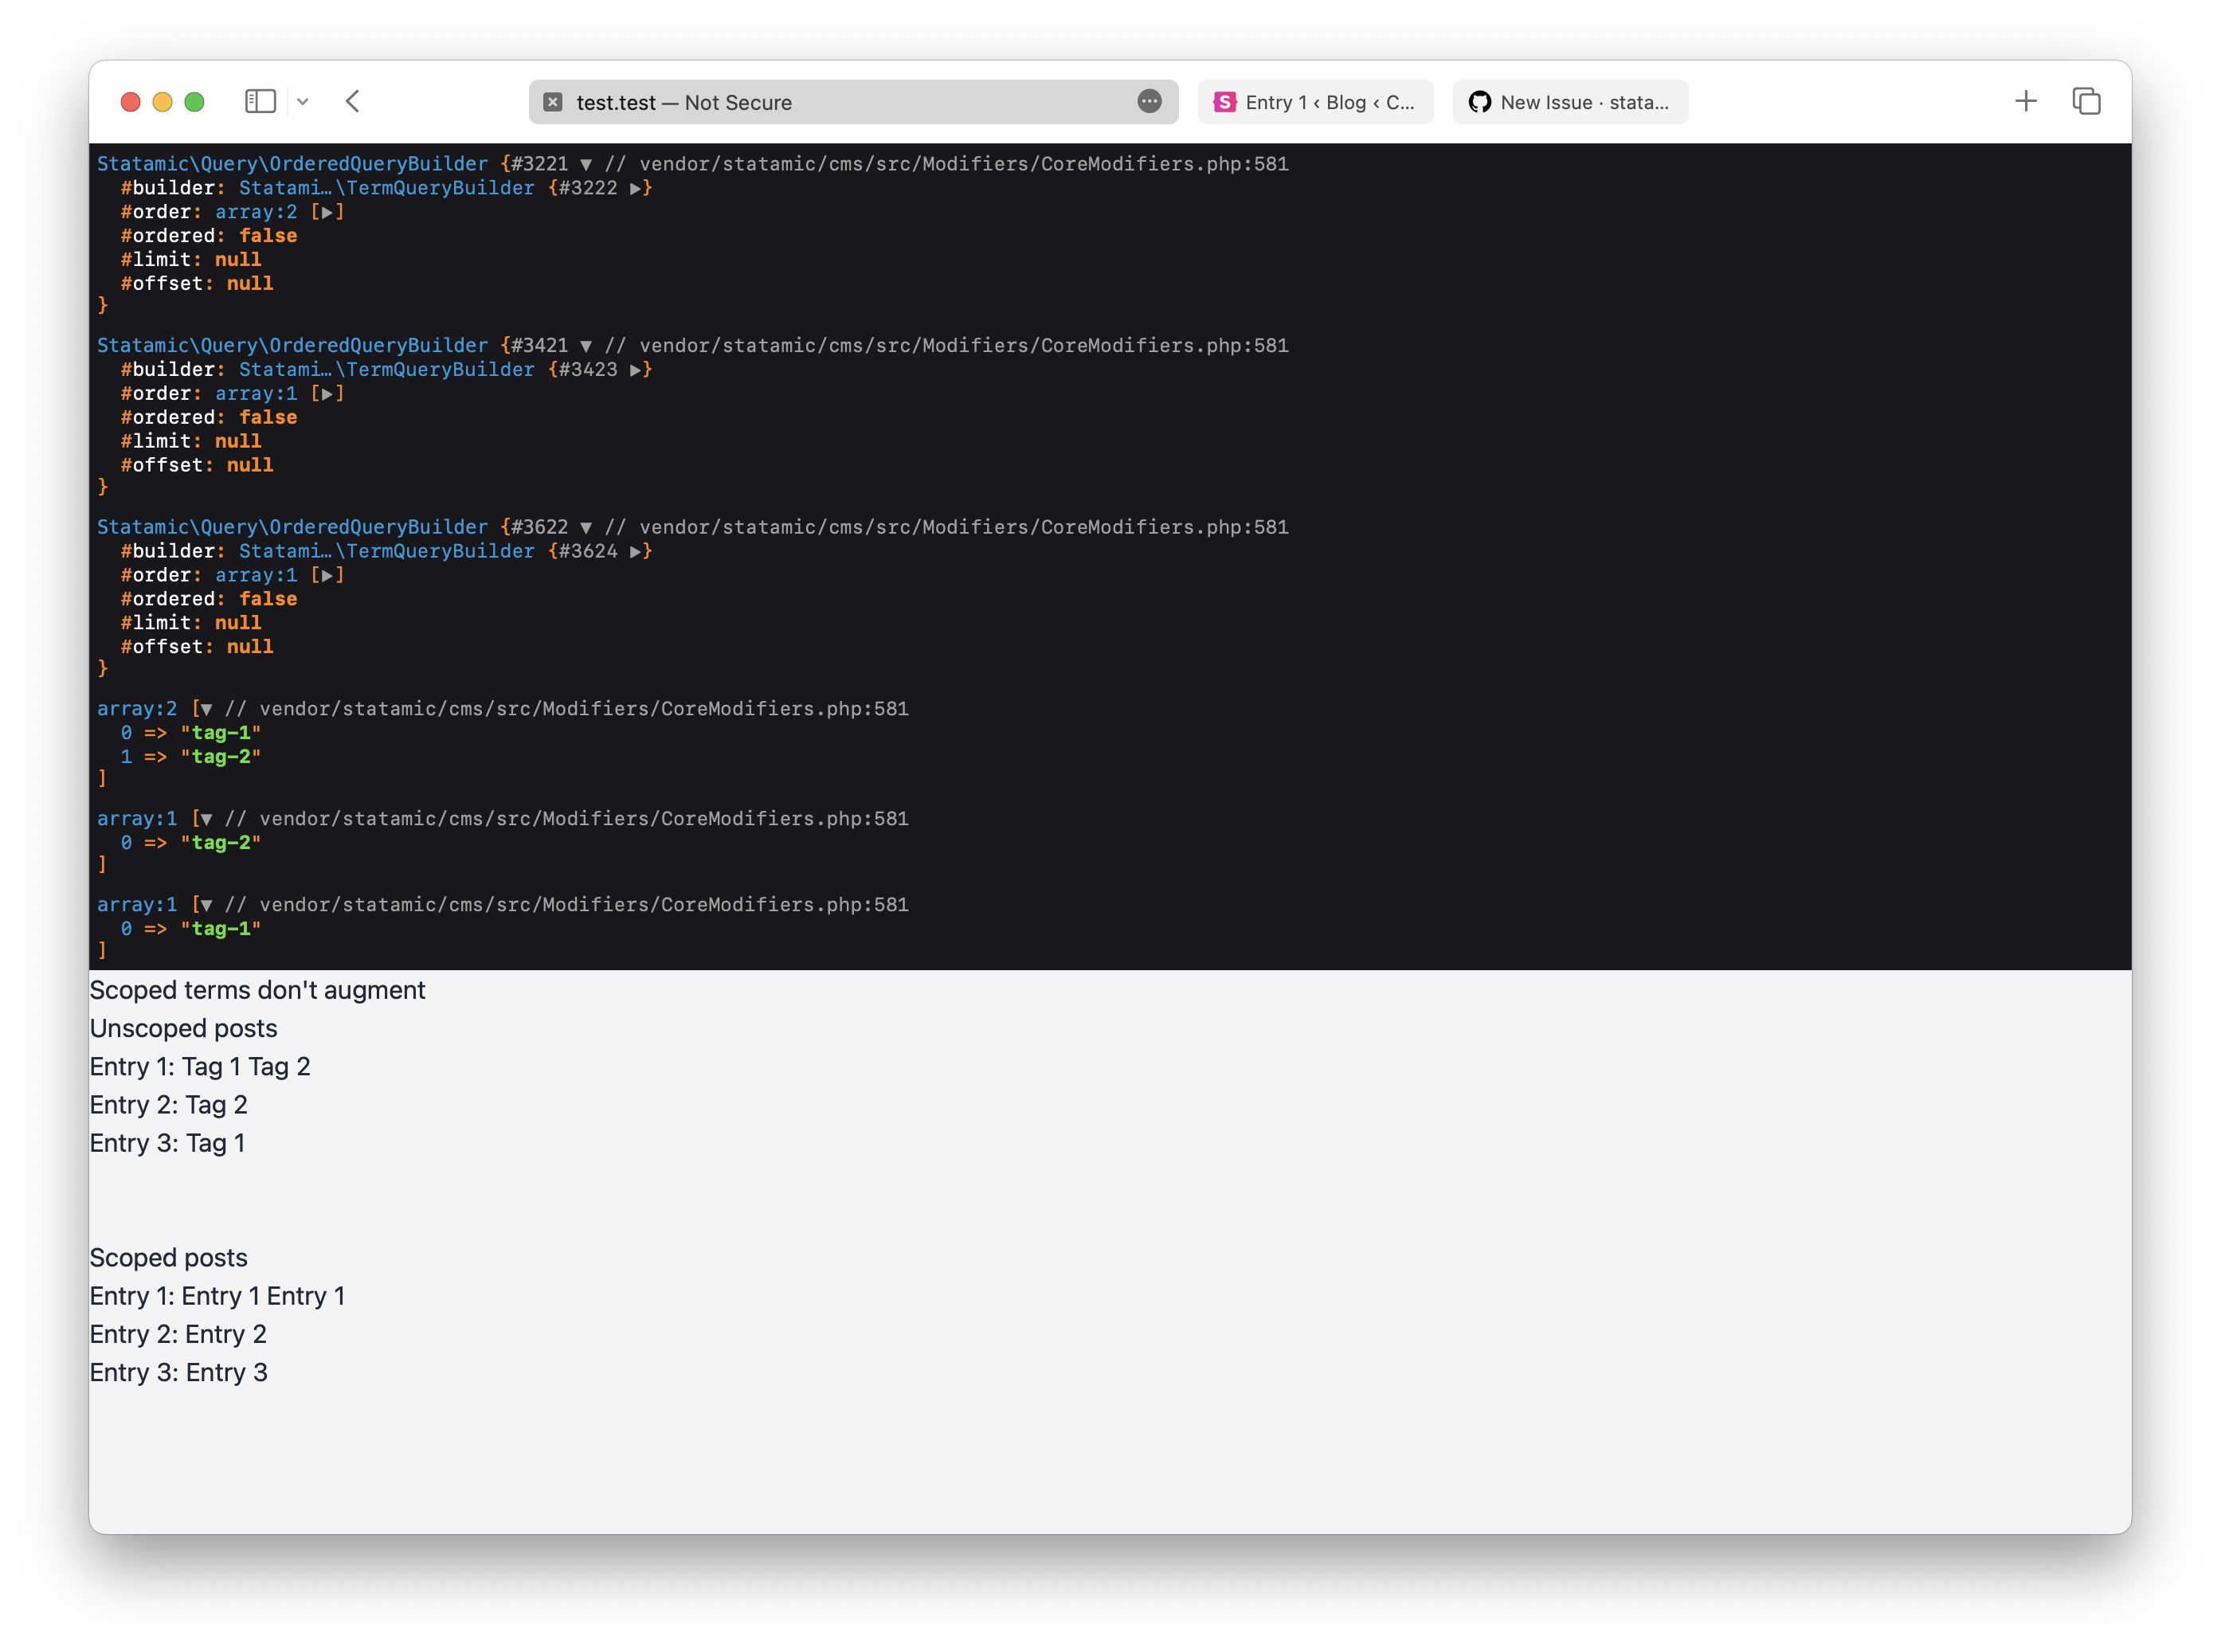Click the Statamic favicon on the Entry tab

click(1224, 102)
